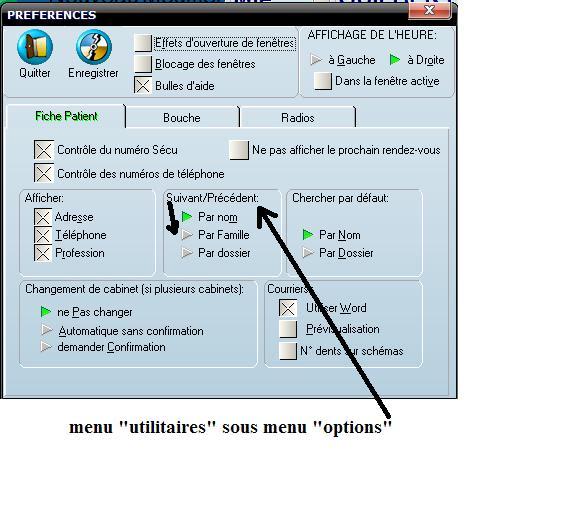This screenshot has height=515, width=563.
Task: Switch to the Bouche tab
Action: click(182, 117)
